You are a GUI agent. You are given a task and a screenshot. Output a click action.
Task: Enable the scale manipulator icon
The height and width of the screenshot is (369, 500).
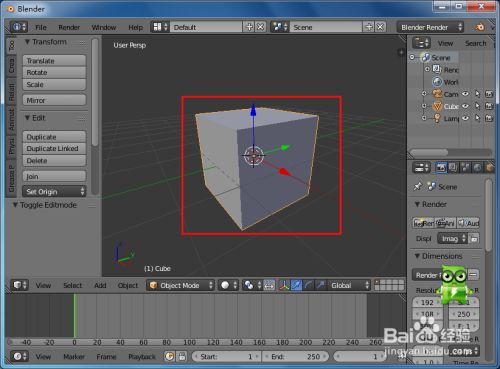pos(320,285)
